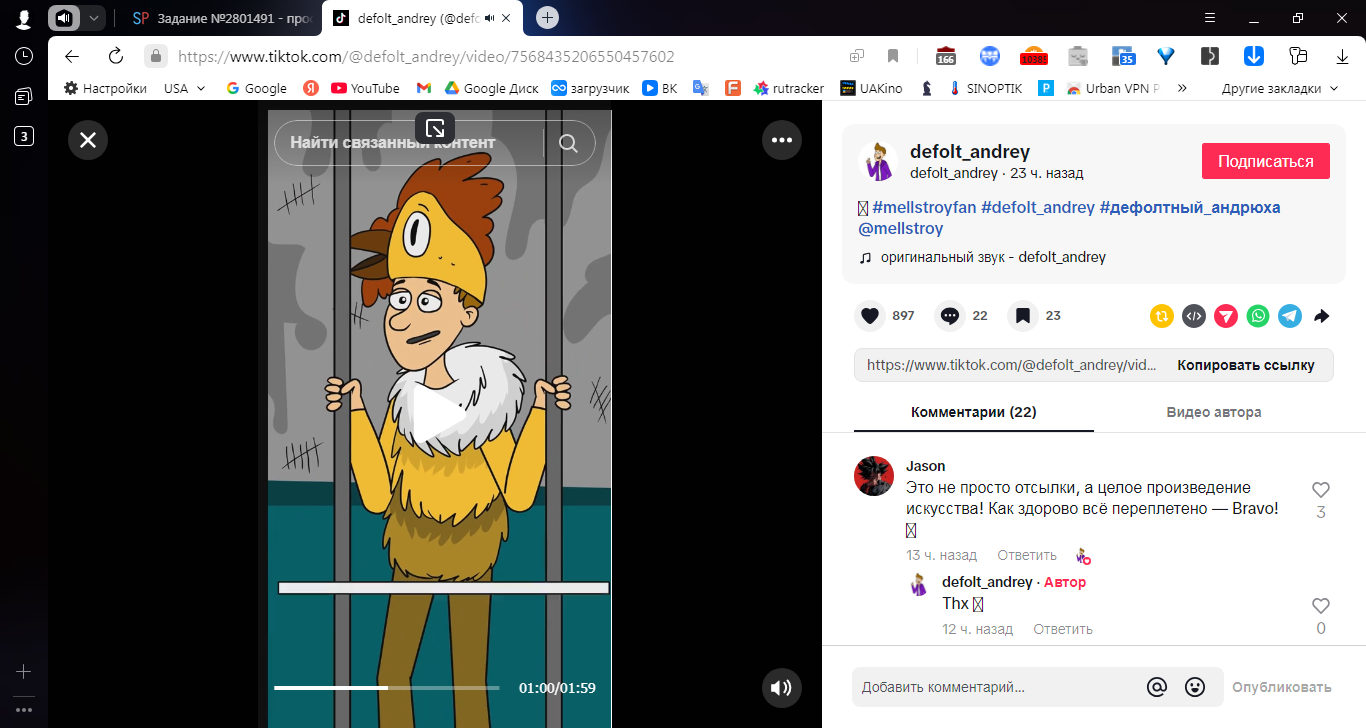Open the orange extension with badge 10385

[1033, 56]
